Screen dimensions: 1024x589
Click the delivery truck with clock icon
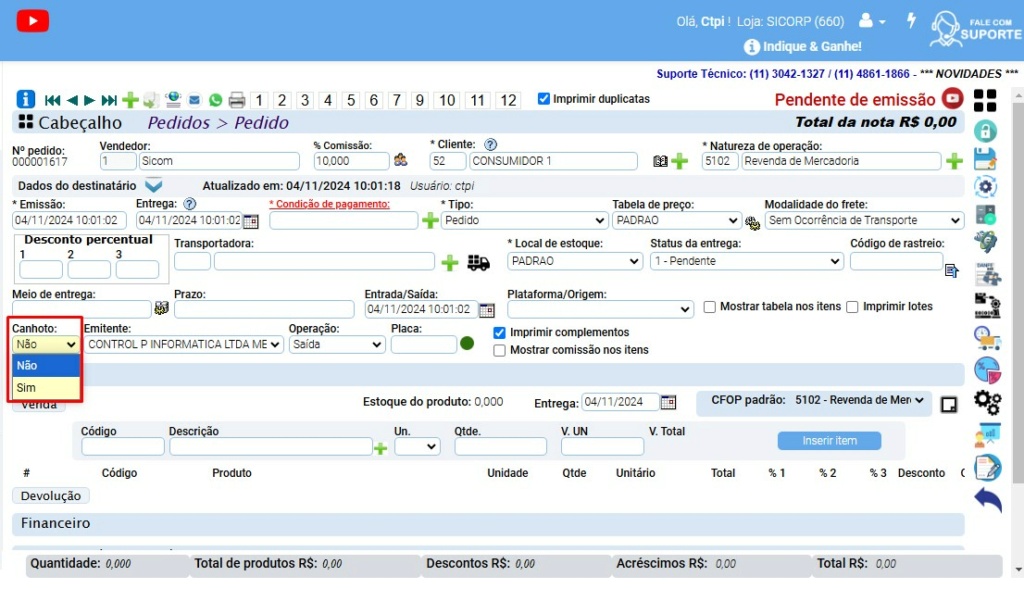coord(987,338)
